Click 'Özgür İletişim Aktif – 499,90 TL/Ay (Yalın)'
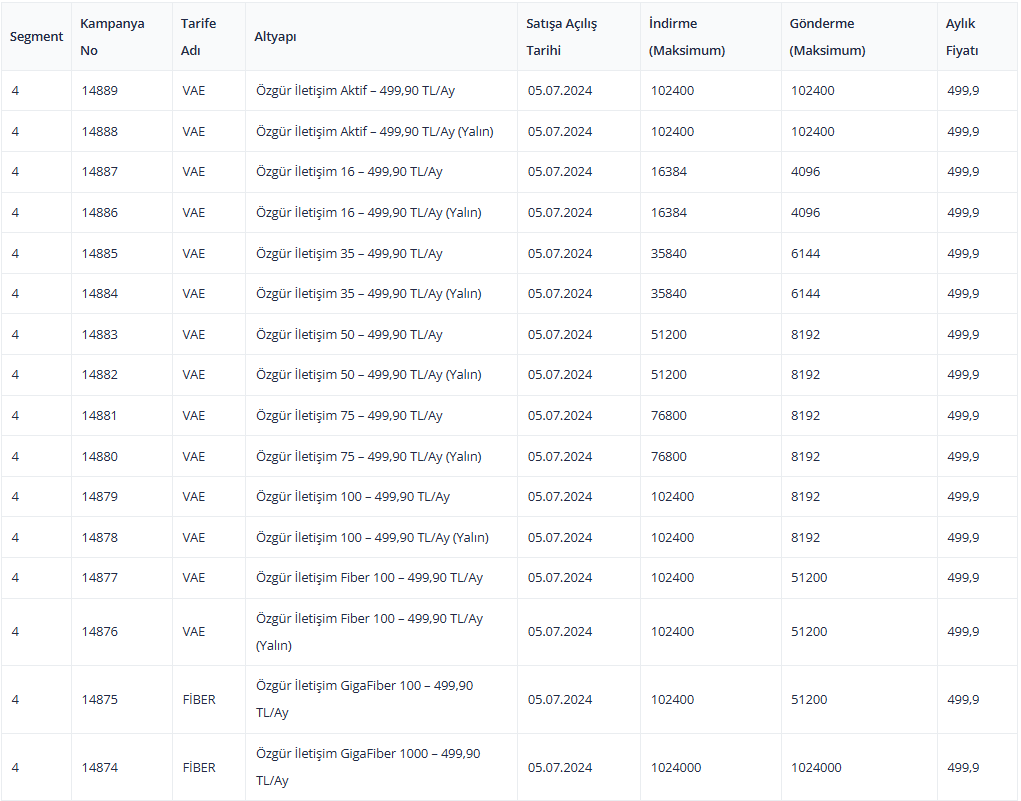Image resolution: width=1021 pixels, height=801 pixels. (375, 132)
